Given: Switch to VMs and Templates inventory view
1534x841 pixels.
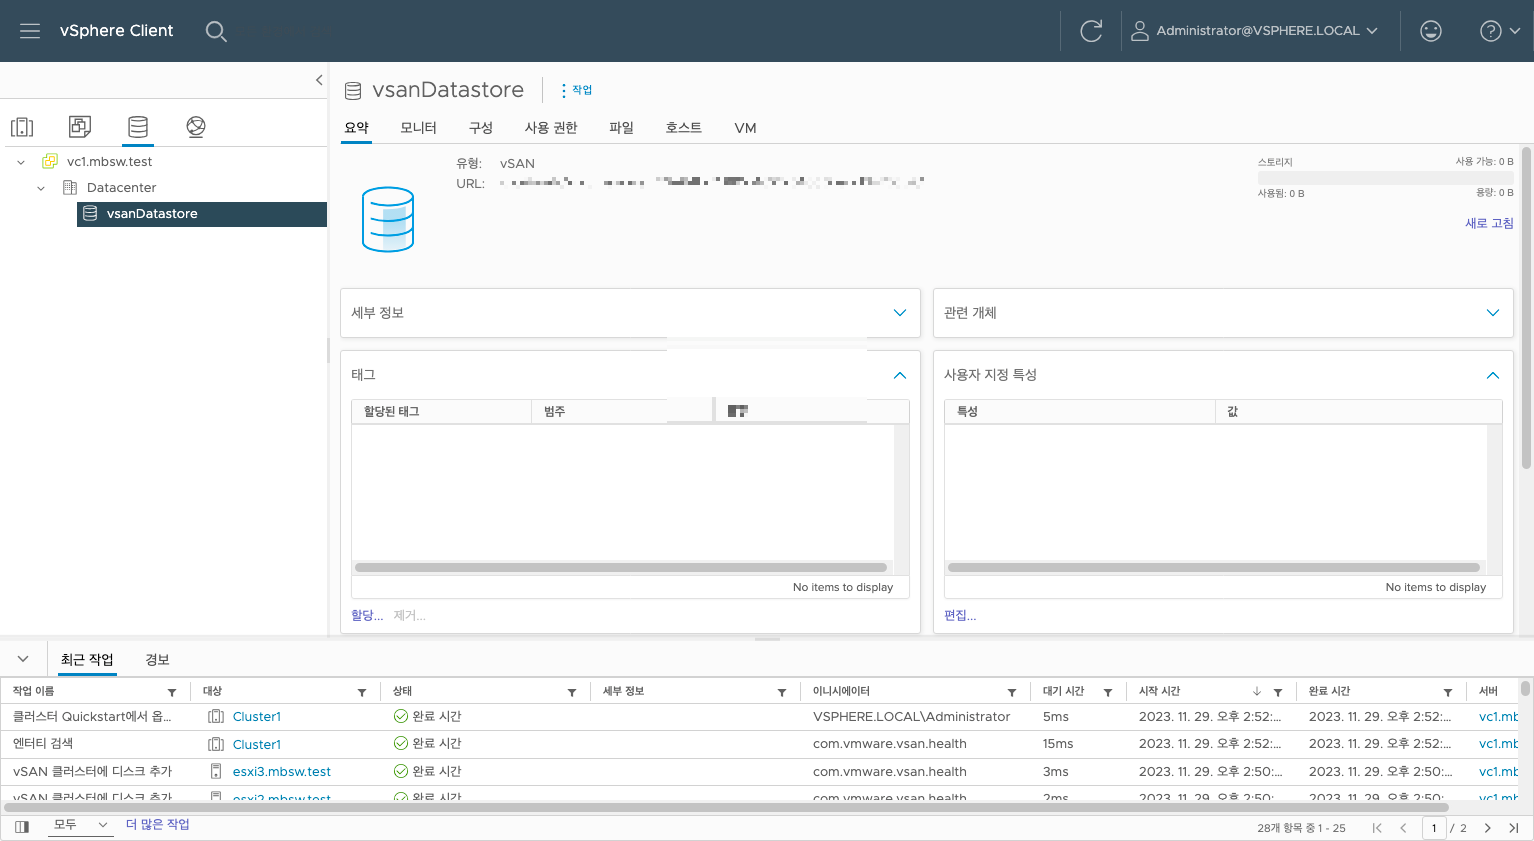Looking at the screenshot, I should [x=80, y=127].
